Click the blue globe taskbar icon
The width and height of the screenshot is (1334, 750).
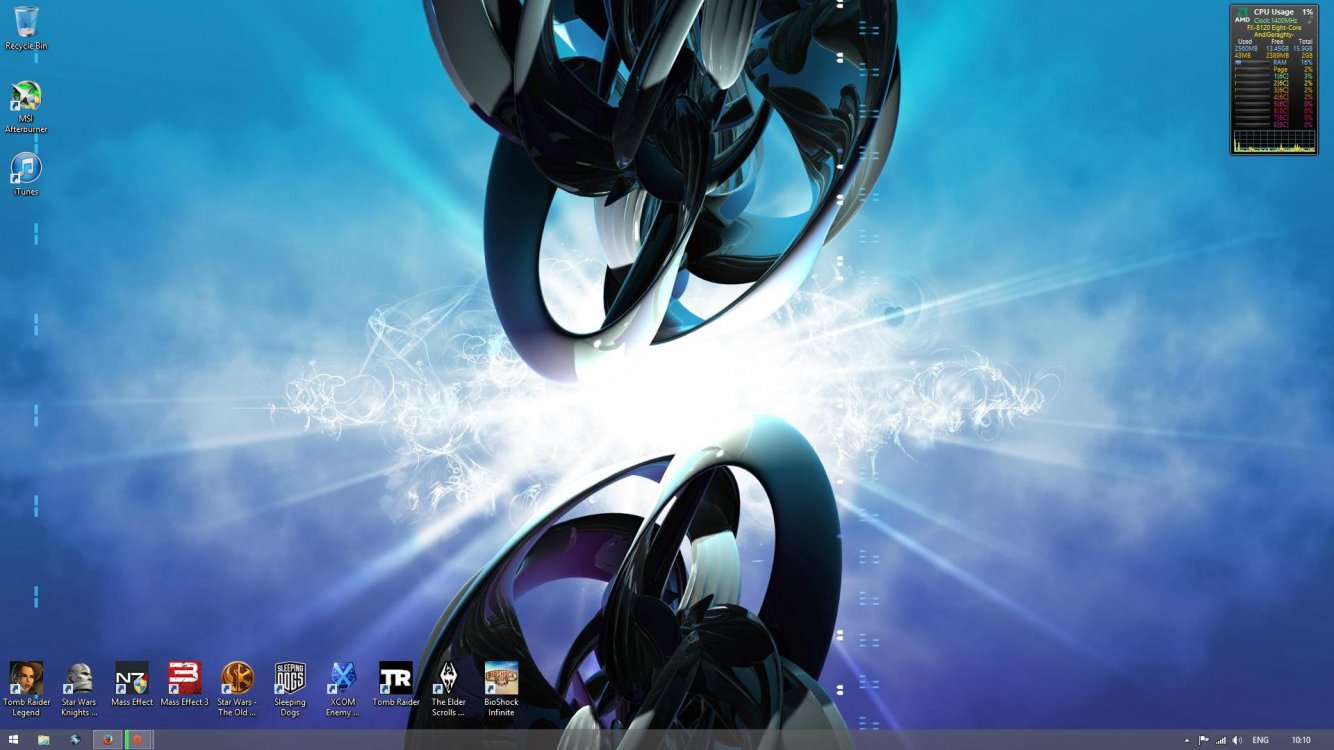click(75, 740)
